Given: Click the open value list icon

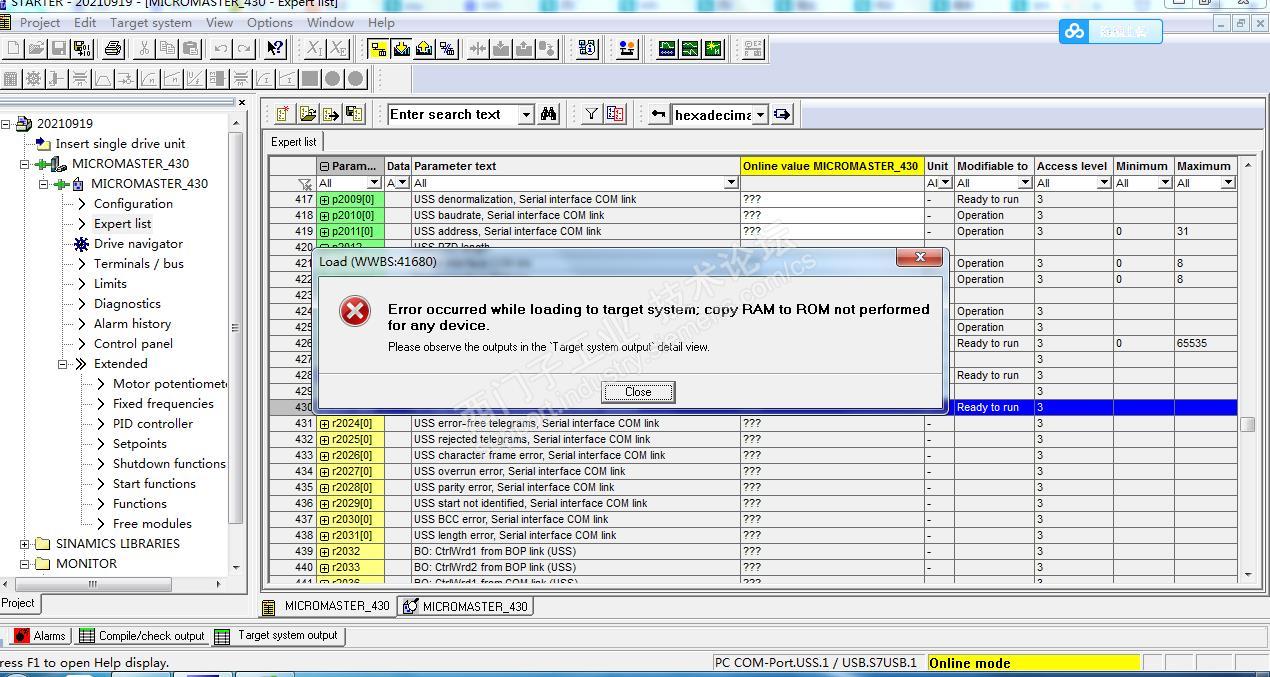Looking at the screenshot, I should 307,114.
